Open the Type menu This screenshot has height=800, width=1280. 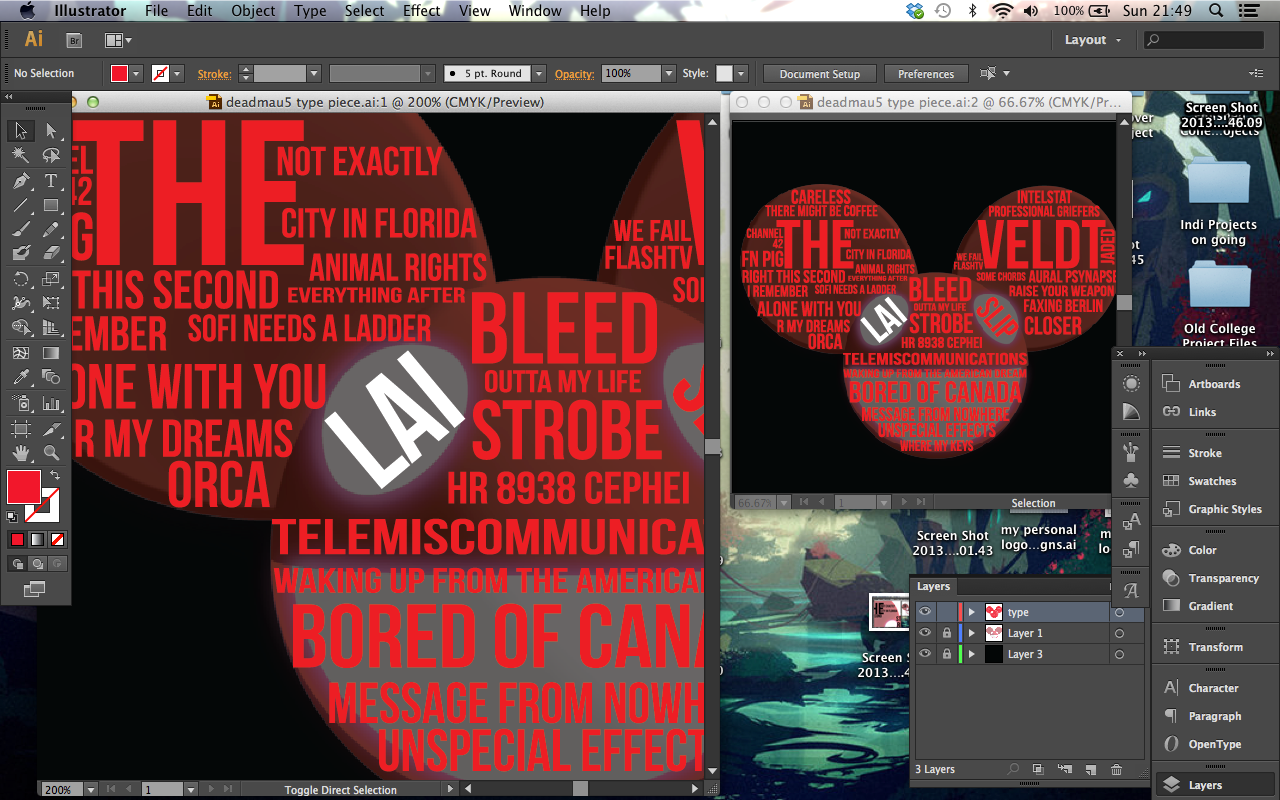[310, 11]
